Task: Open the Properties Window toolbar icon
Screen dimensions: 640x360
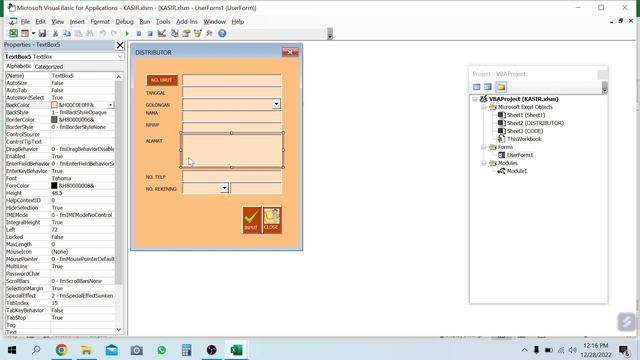Action: click(186, 33)
